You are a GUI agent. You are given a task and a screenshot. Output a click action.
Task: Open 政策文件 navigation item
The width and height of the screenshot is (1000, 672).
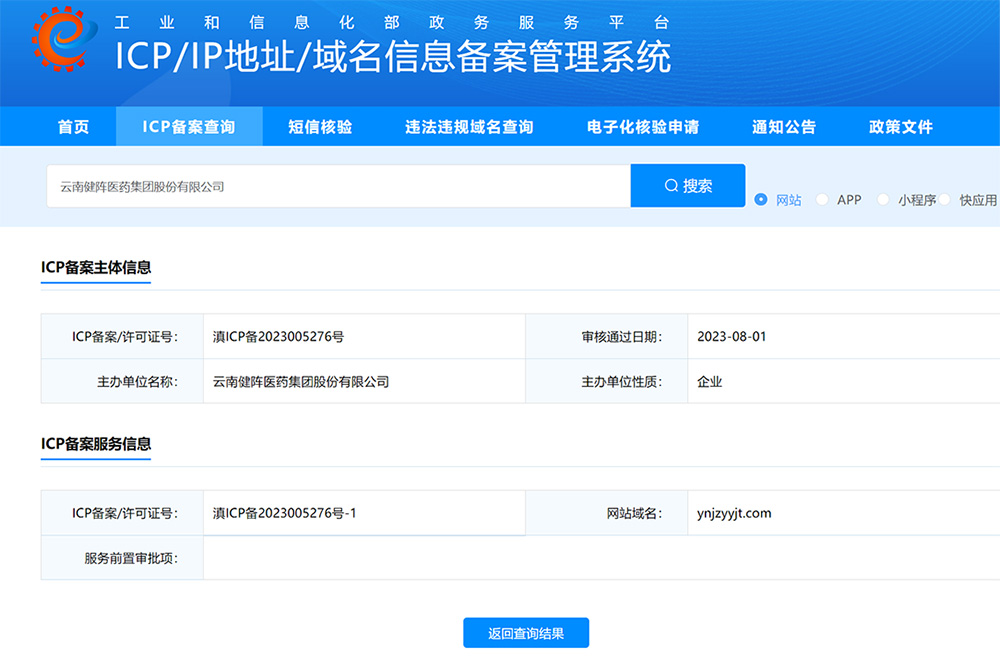(x=901, y=127)
